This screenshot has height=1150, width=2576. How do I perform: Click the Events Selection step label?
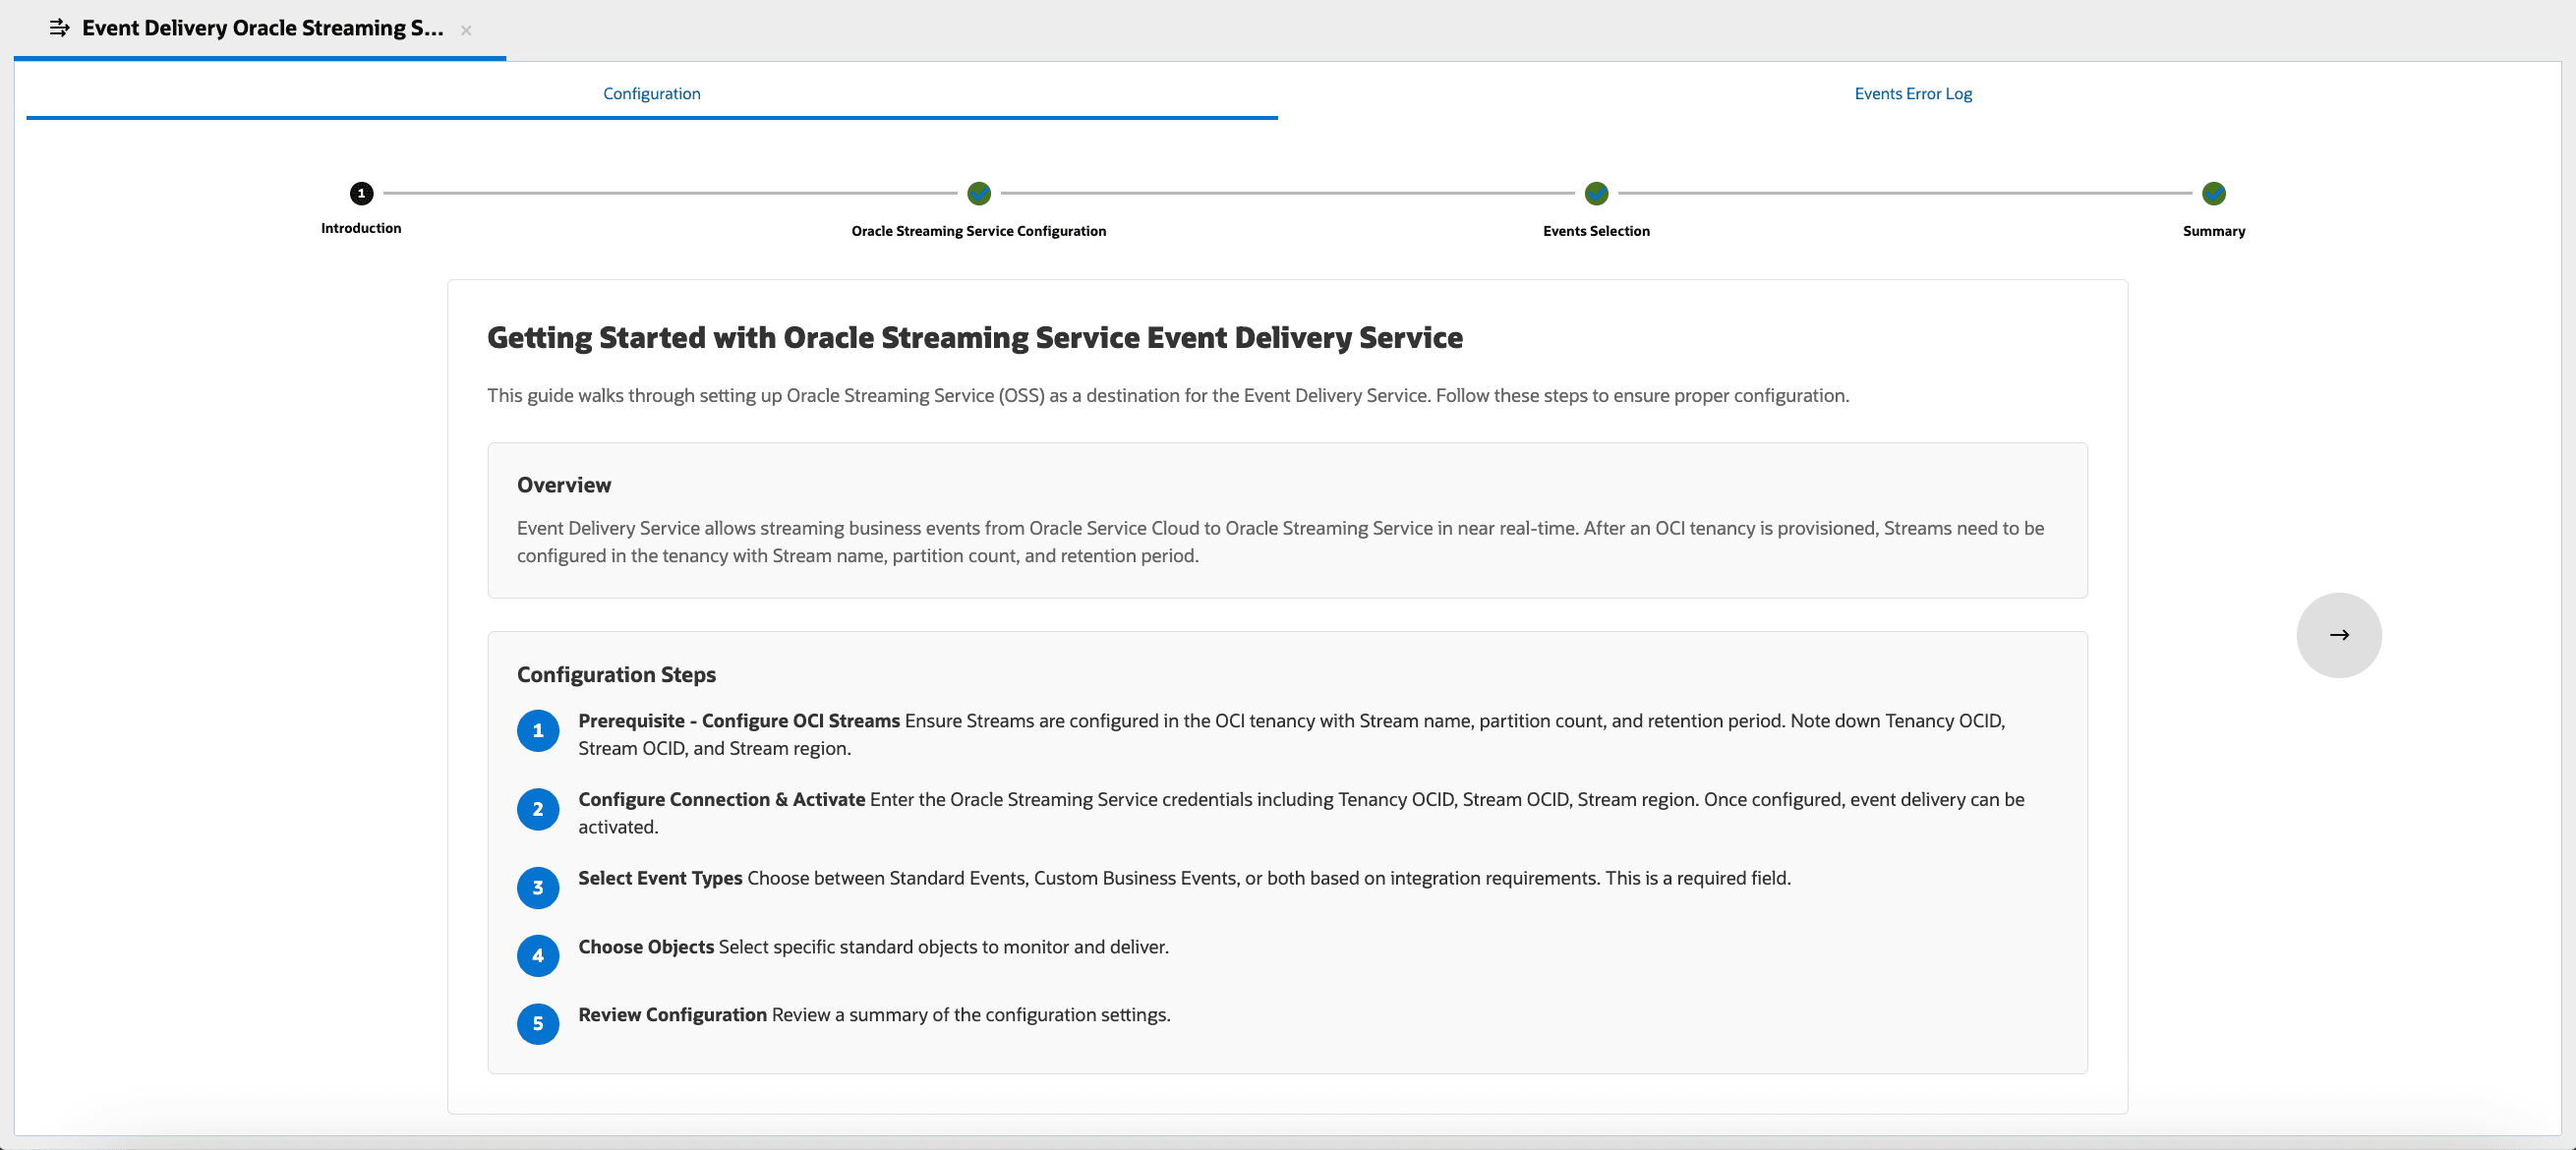pyautogui.click(x=1596, y=231)
